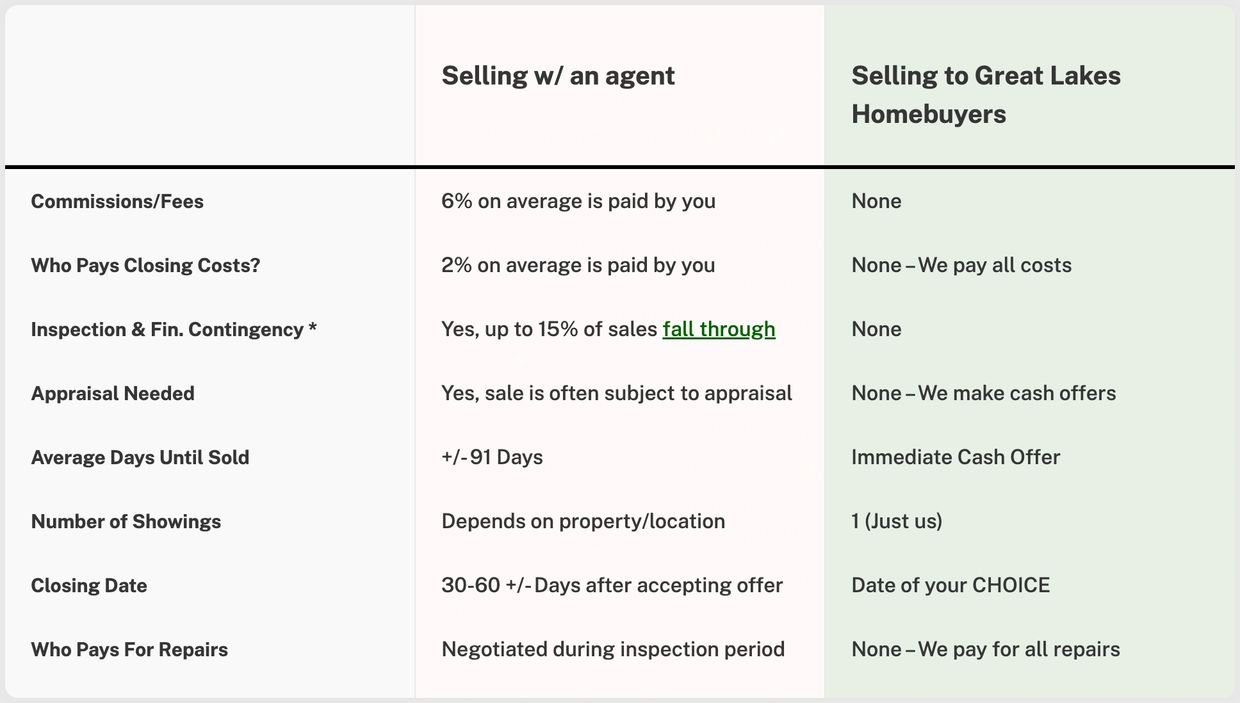Viewport: 1240px width, 703px height.
Task: Select the "Who Pays For Repairs" label
Action: click(129, 649)
